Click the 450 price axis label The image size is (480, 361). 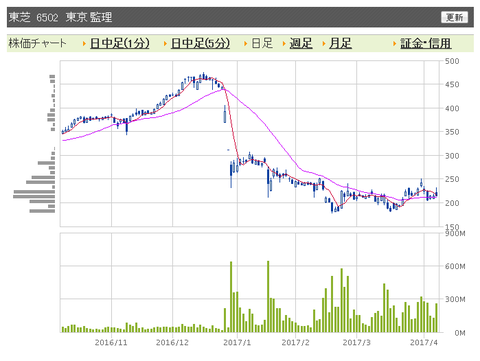(452, 85)
